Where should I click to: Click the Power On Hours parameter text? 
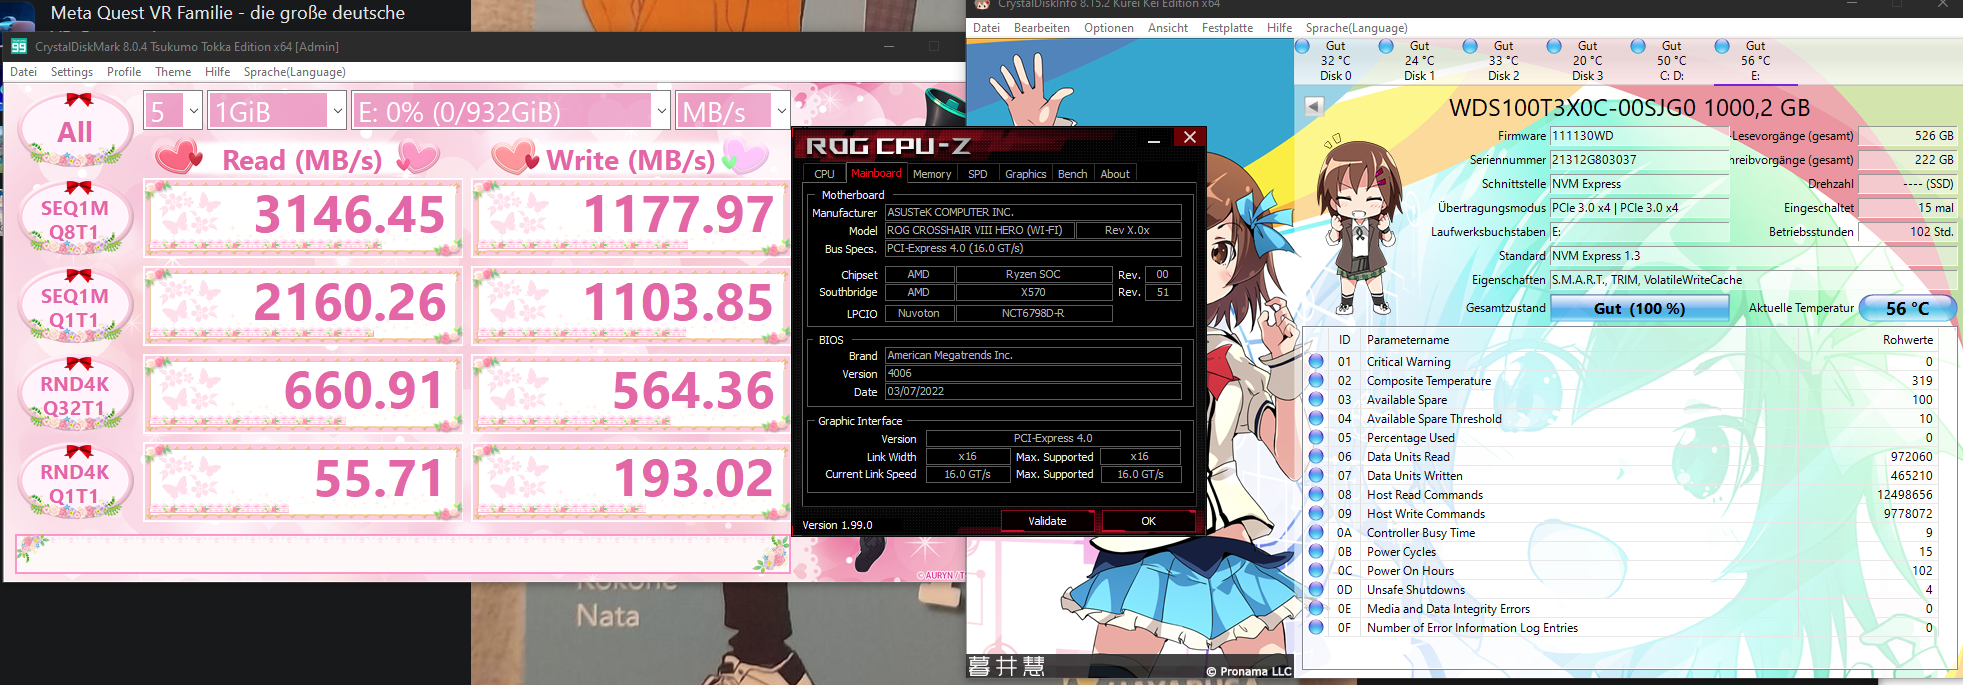[1410, 571]
